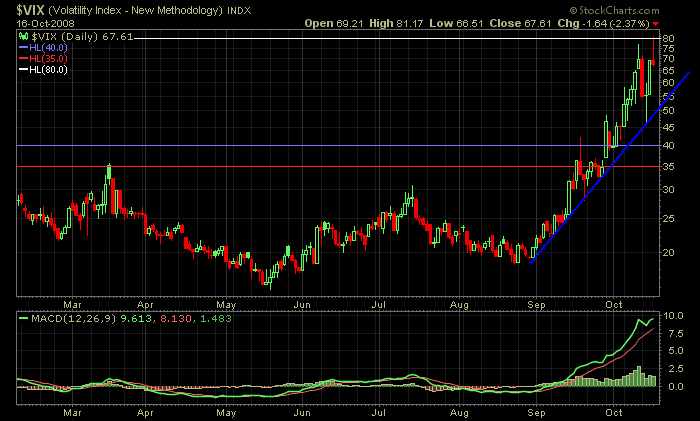
Task: Click the Apr label under the price chart
Action: (145, 304)
